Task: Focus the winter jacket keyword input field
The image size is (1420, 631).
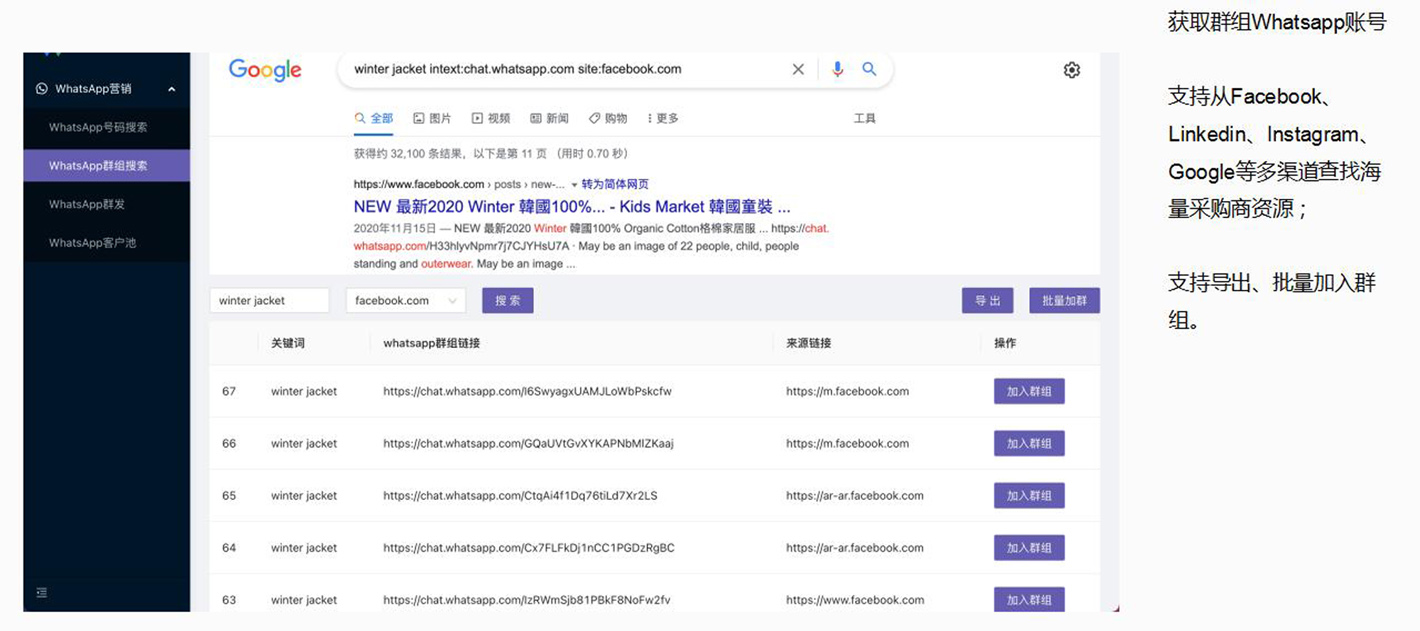Action: coord(269,300)
